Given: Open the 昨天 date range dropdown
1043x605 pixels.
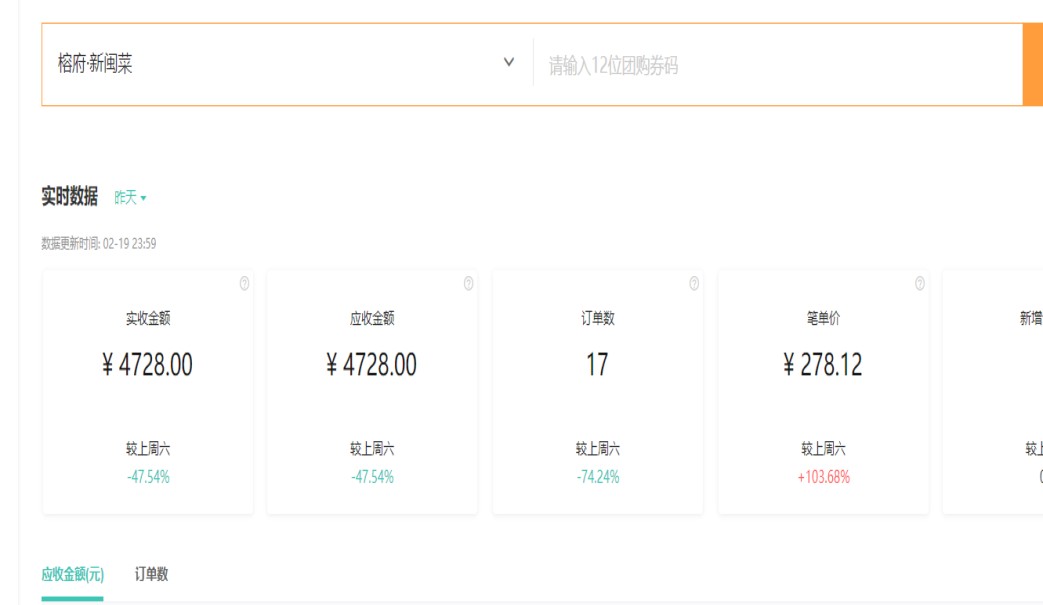Looking at the screenshot, I should tap(130, 198).
